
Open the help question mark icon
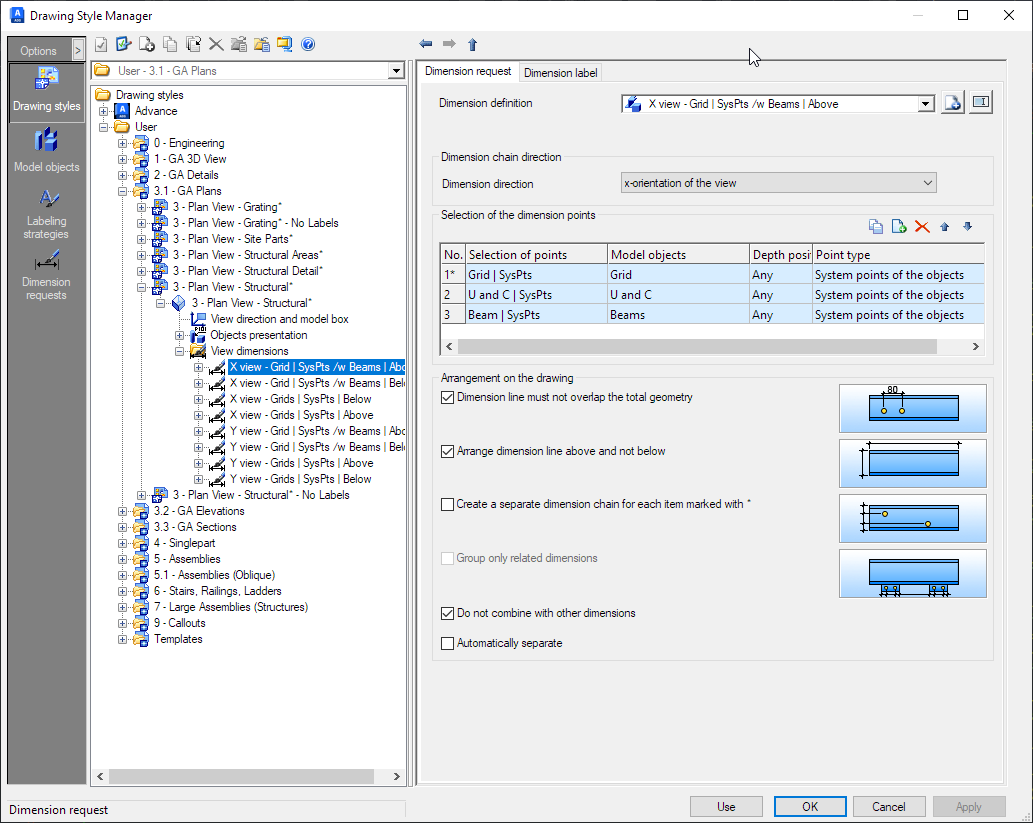coord(308,44)
